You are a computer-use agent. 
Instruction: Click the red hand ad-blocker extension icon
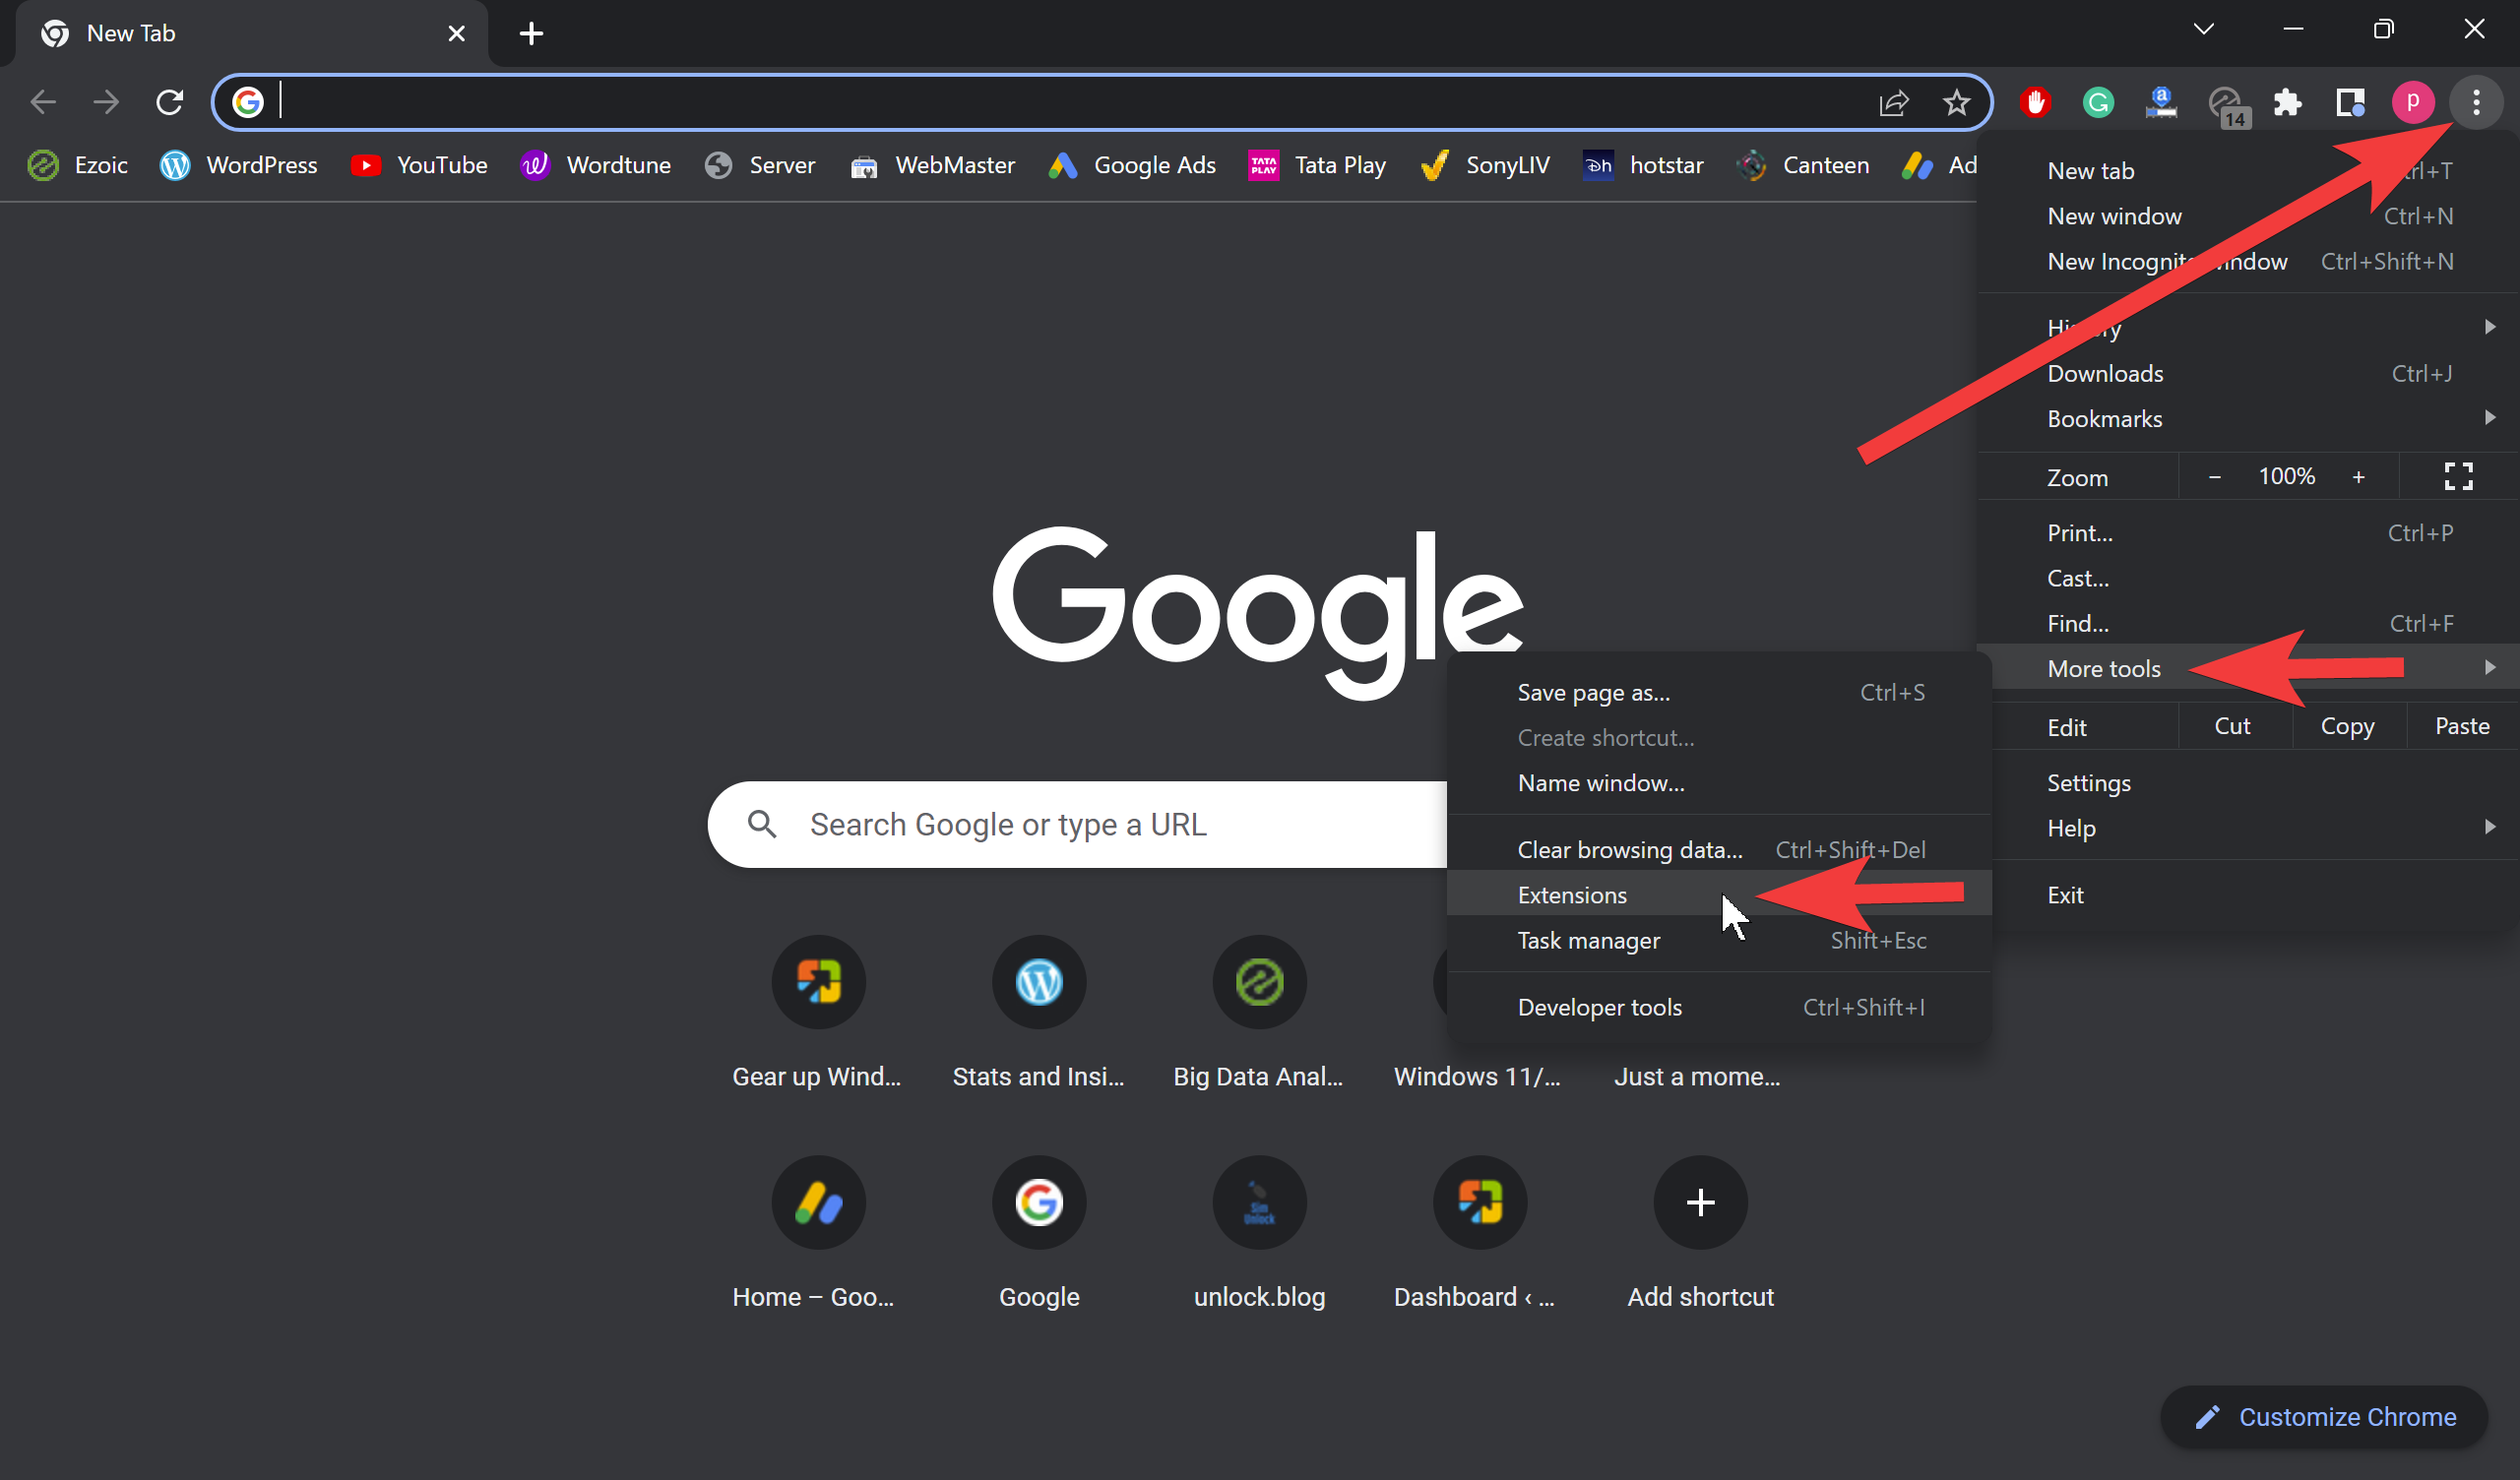[2035, 102]
